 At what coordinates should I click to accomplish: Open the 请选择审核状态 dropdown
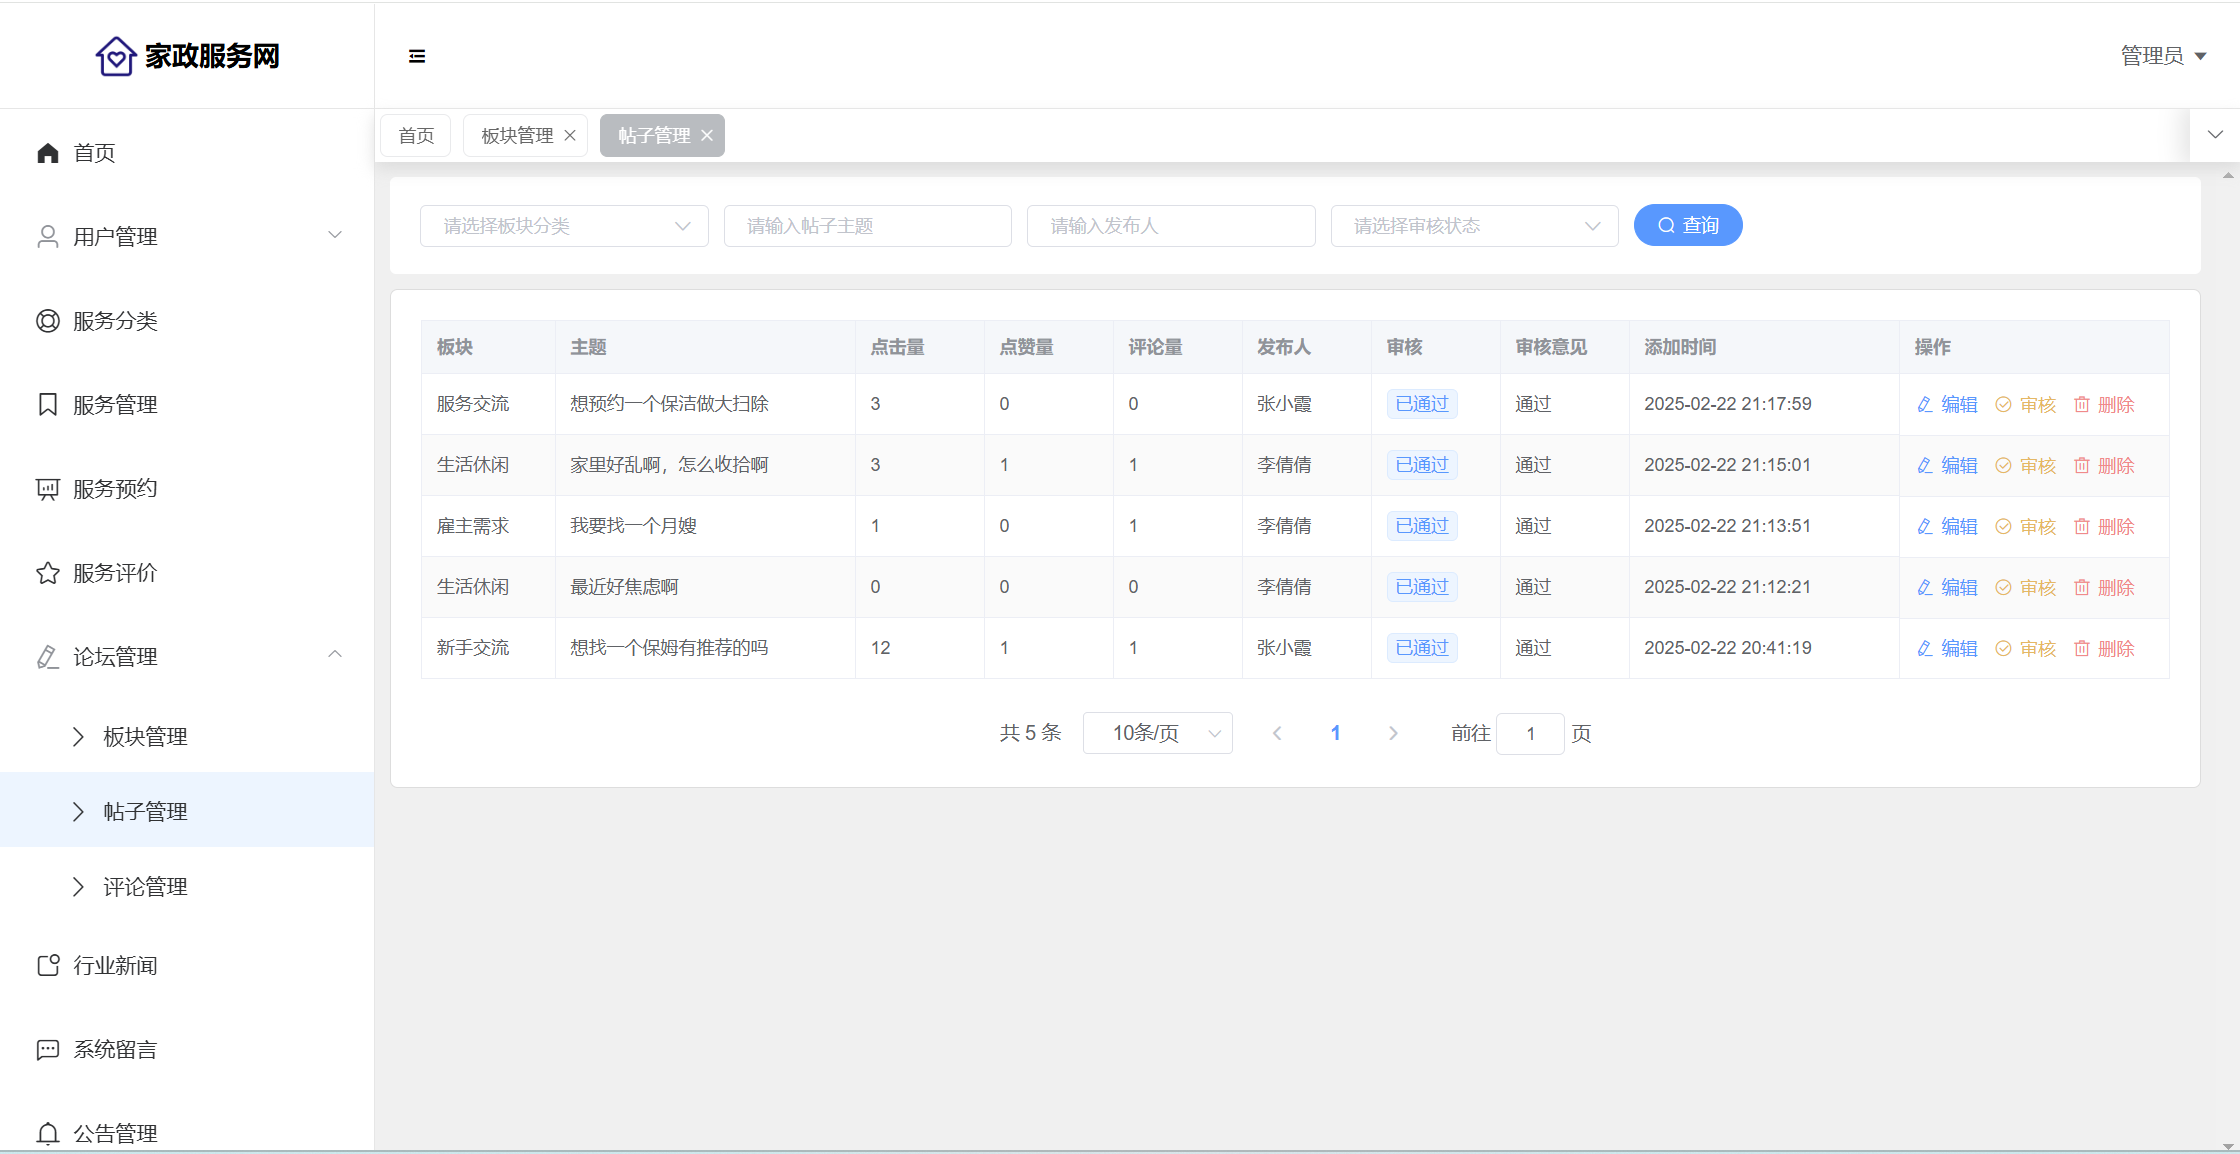[1474, 226]
